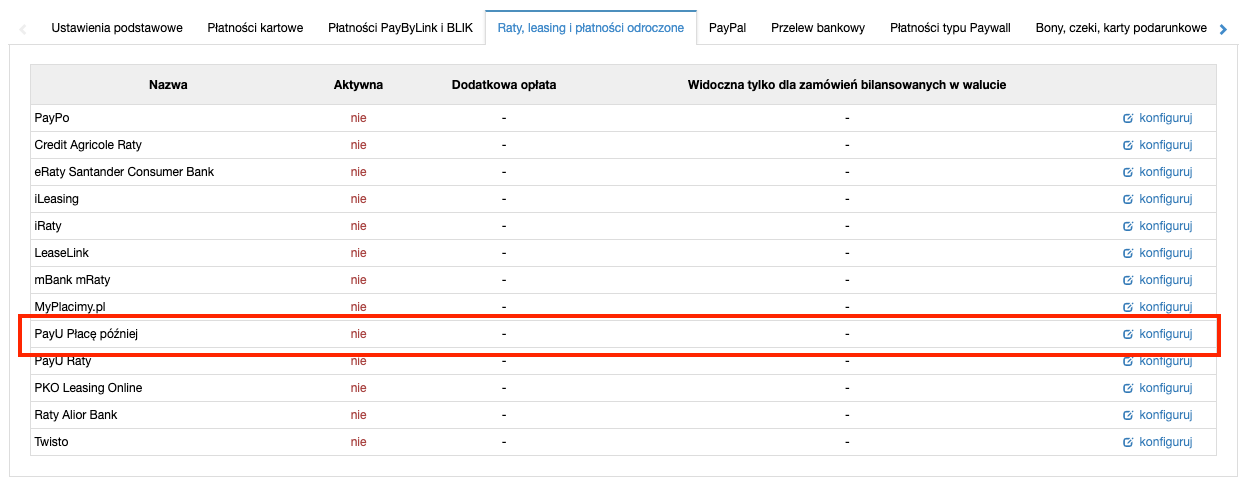Open Płatności PayByLink i BLIK tab
Viewport: 1245px width, 485px height.
click(400, 28)
